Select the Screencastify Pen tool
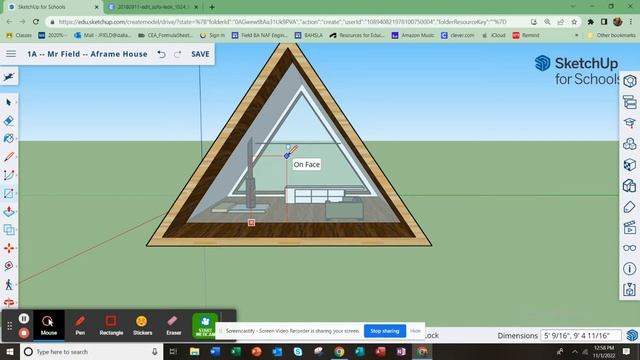 80,325
